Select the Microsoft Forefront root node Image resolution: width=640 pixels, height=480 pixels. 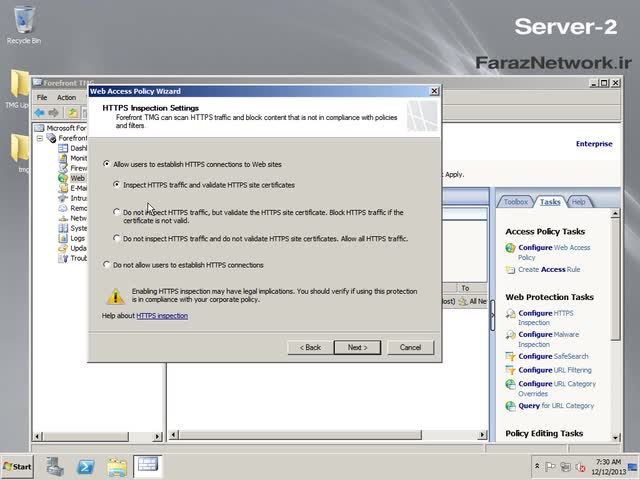[x=61, y=128]
